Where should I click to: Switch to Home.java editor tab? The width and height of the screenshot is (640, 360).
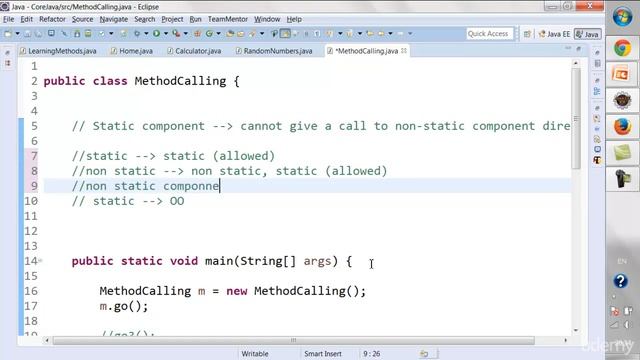point(132,51)
